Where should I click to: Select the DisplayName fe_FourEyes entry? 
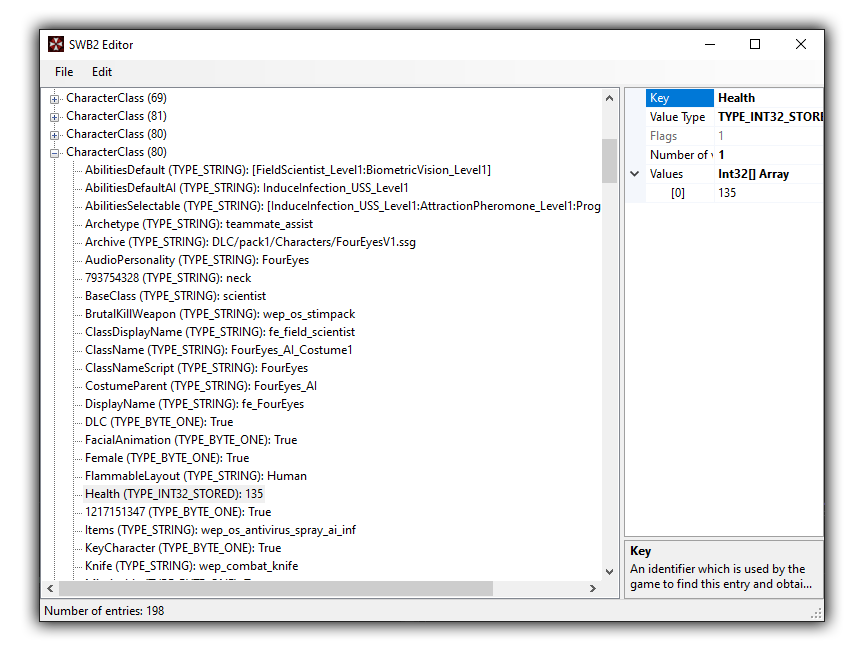pyautogui.click(x=194, y=404)
